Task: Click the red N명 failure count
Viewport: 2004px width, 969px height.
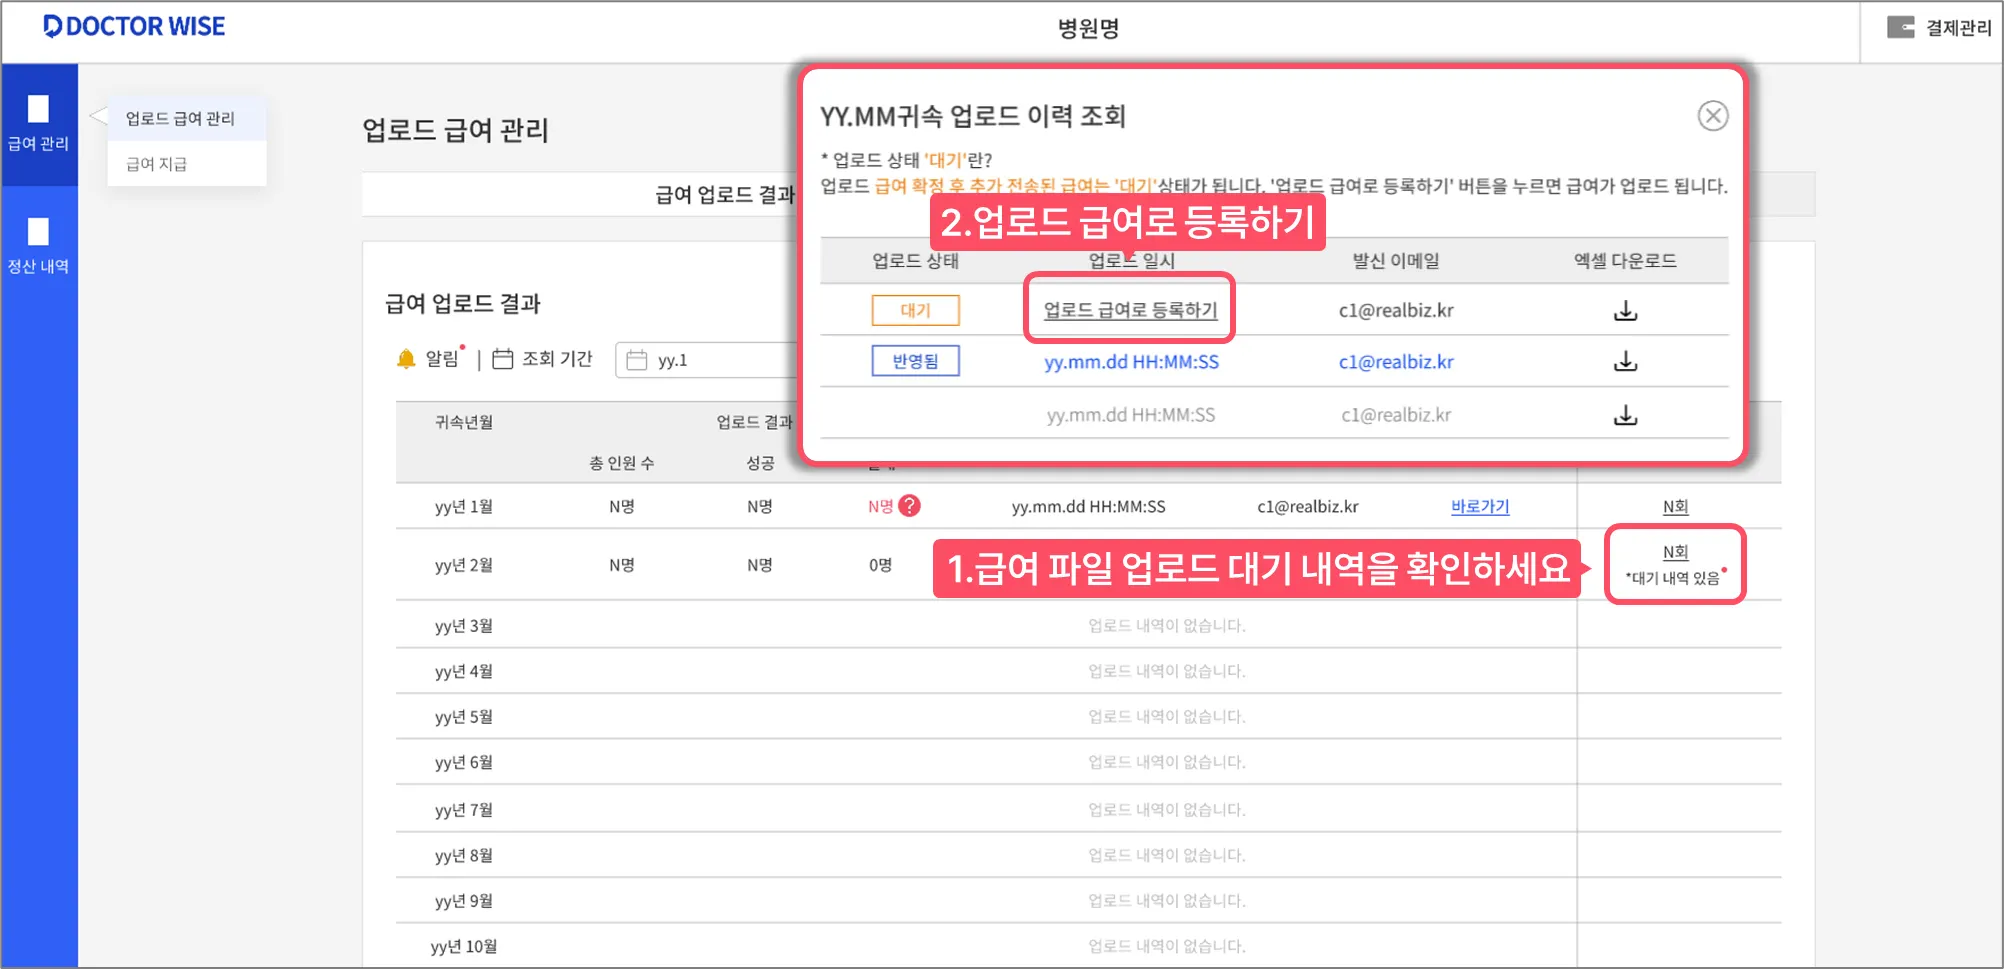Action: coord(880,507)
